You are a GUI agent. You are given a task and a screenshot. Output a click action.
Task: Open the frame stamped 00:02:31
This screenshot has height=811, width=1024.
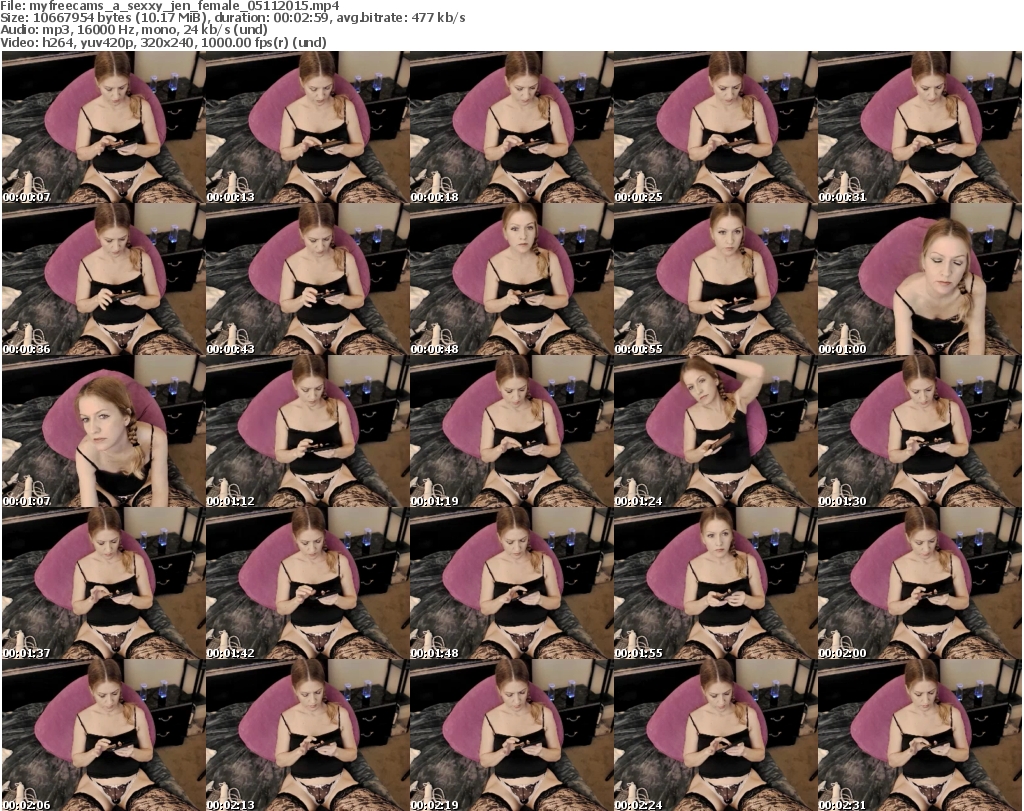[919, 735]
